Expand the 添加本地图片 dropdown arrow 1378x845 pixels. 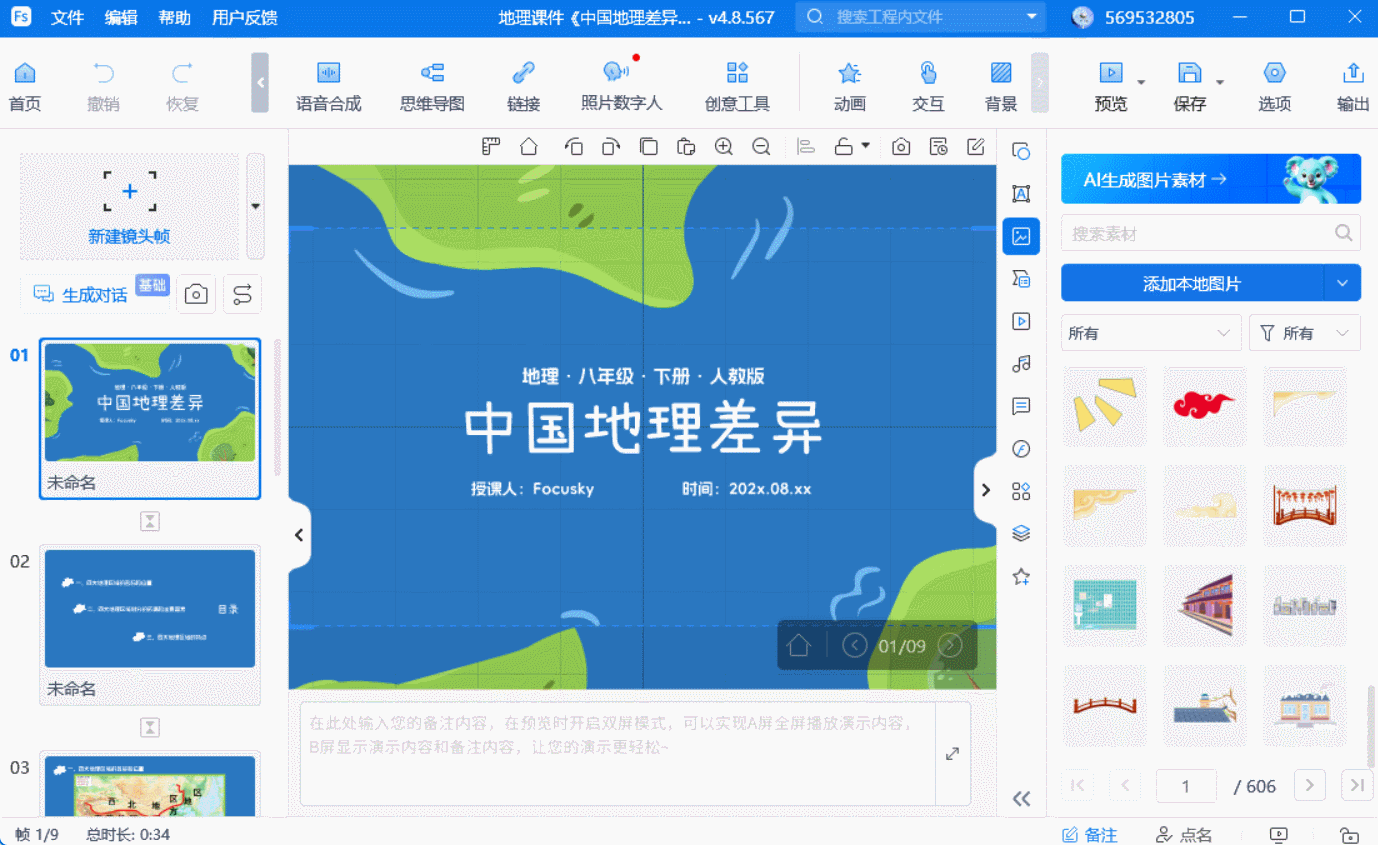coord(1342,283)
